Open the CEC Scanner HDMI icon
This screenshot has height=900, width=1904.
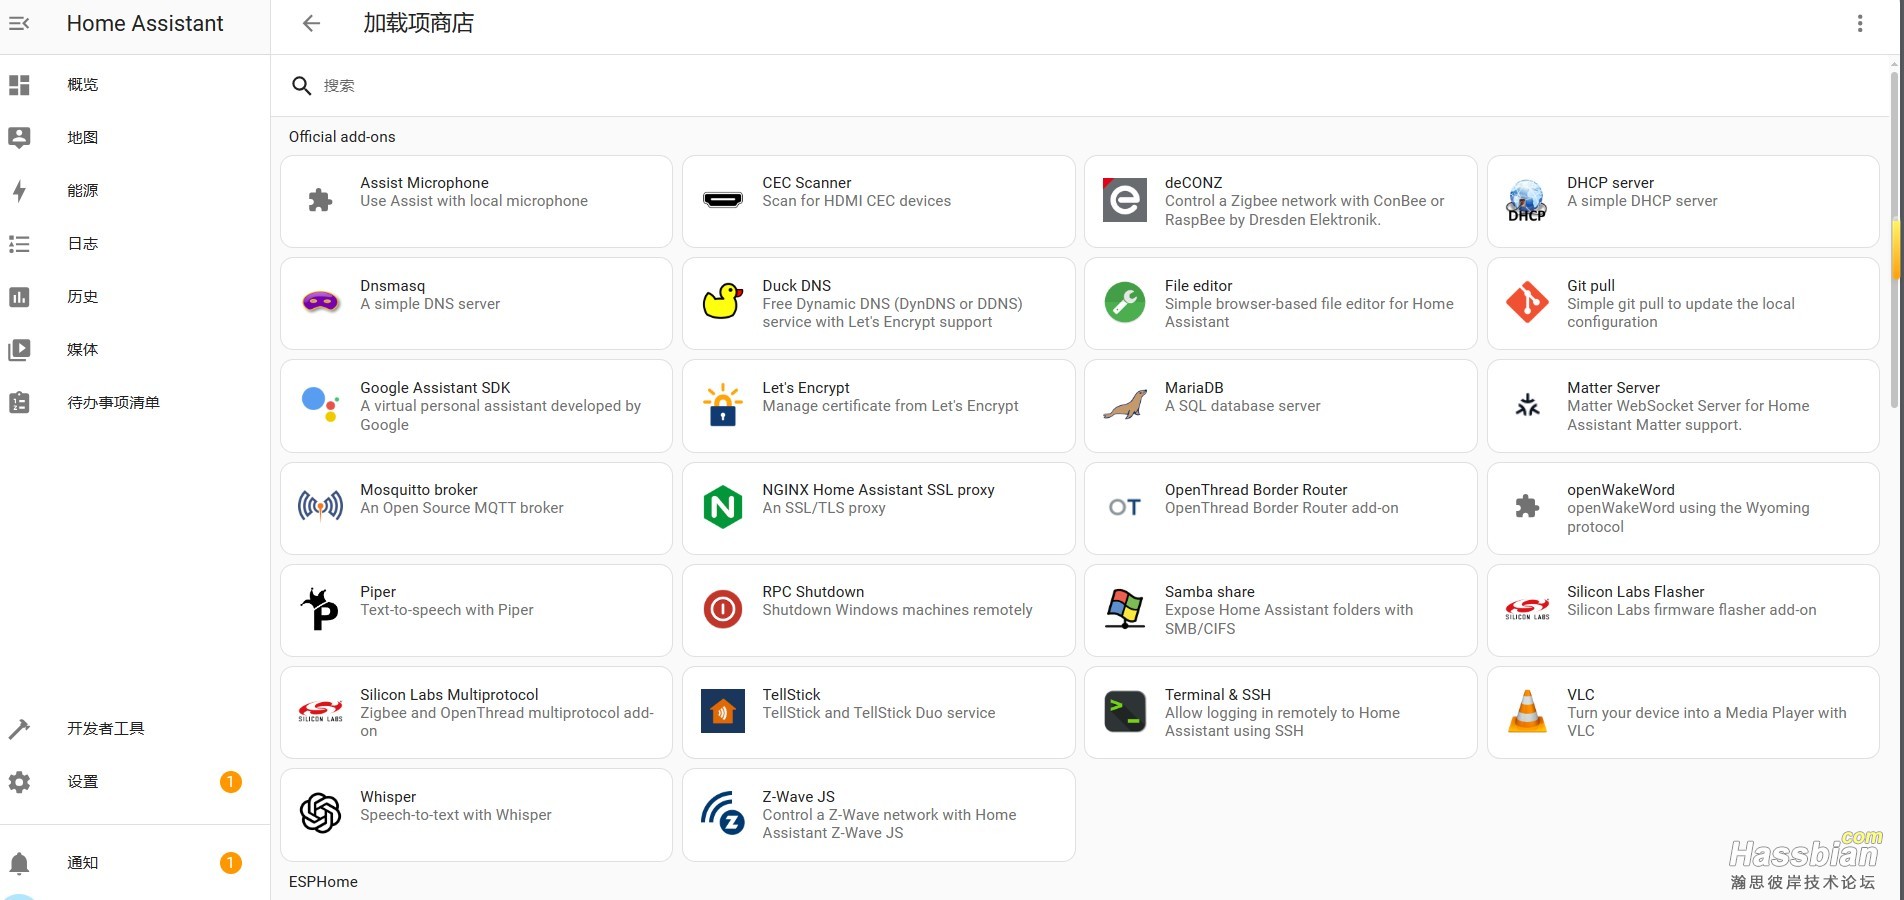pyautogui.click(x=722, y=201)
